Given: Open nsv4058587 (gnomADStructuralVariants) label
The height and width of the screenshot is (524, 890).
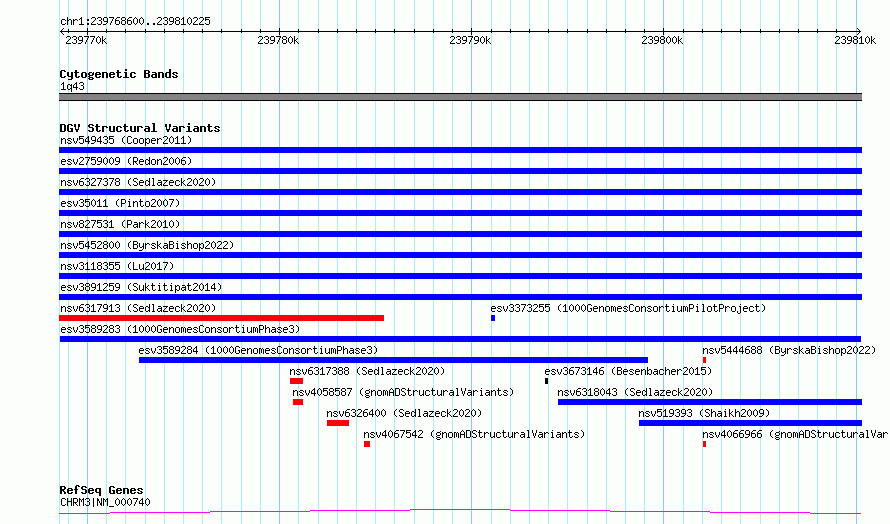Looking at the screenshot, I should [403, 392].
